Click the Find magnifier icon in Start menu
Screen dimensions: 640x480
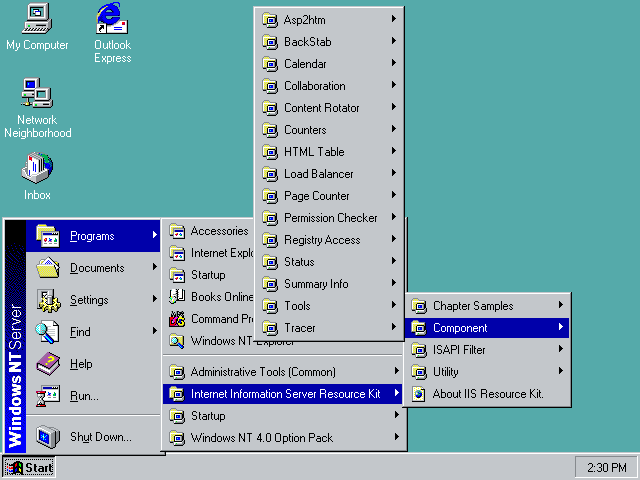(47, 331)
